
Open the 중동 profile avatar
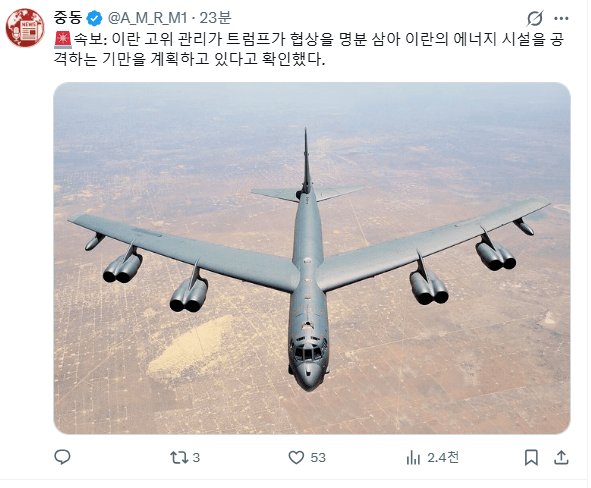pyautogui.click(x=25, y=28)
